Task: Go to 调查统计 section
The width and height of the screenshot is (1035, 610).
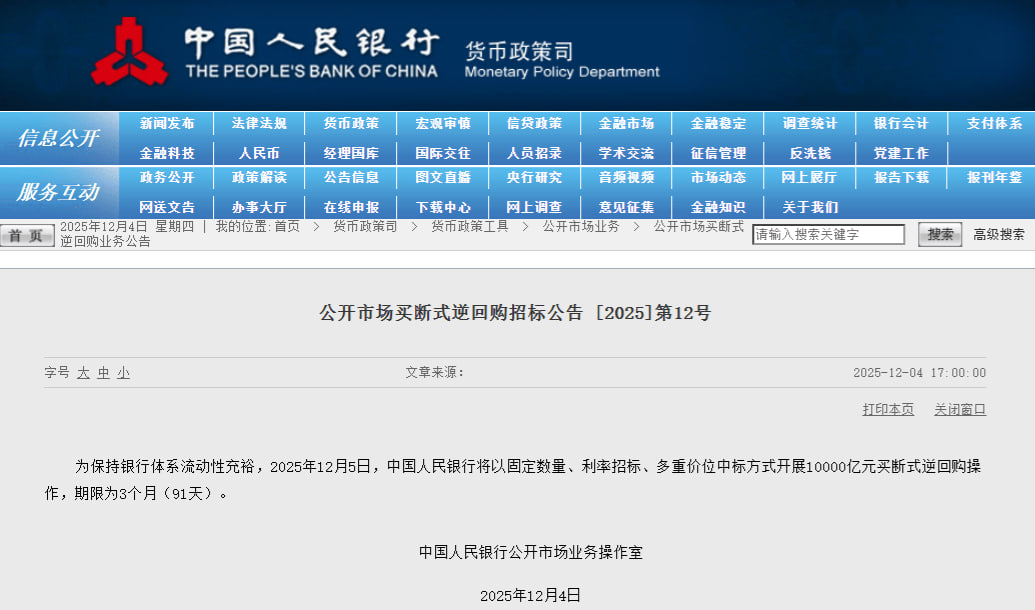Action: coord(810,123)
